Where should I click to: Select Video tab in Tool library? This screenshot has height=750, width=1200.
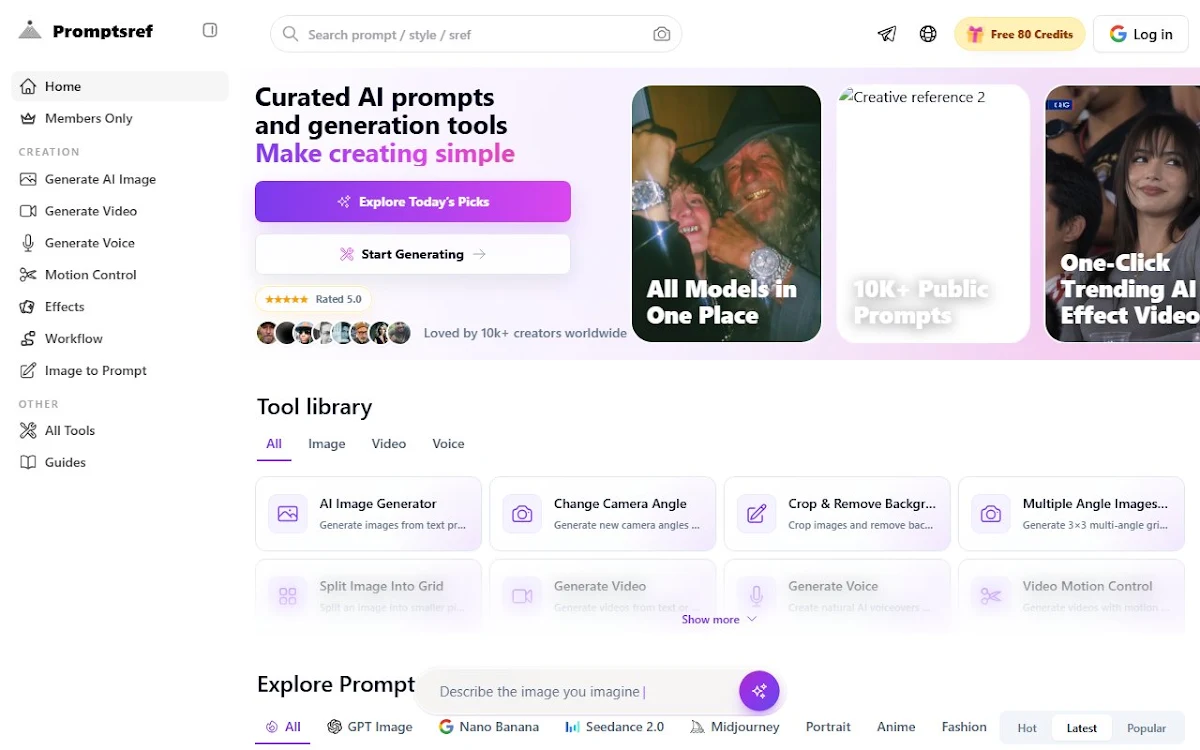(389, 444)
